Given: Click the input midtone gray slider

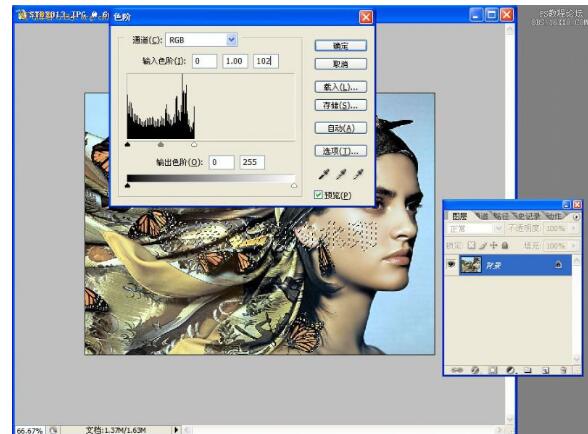Looking at the screenshot, I should coord(161,144).
